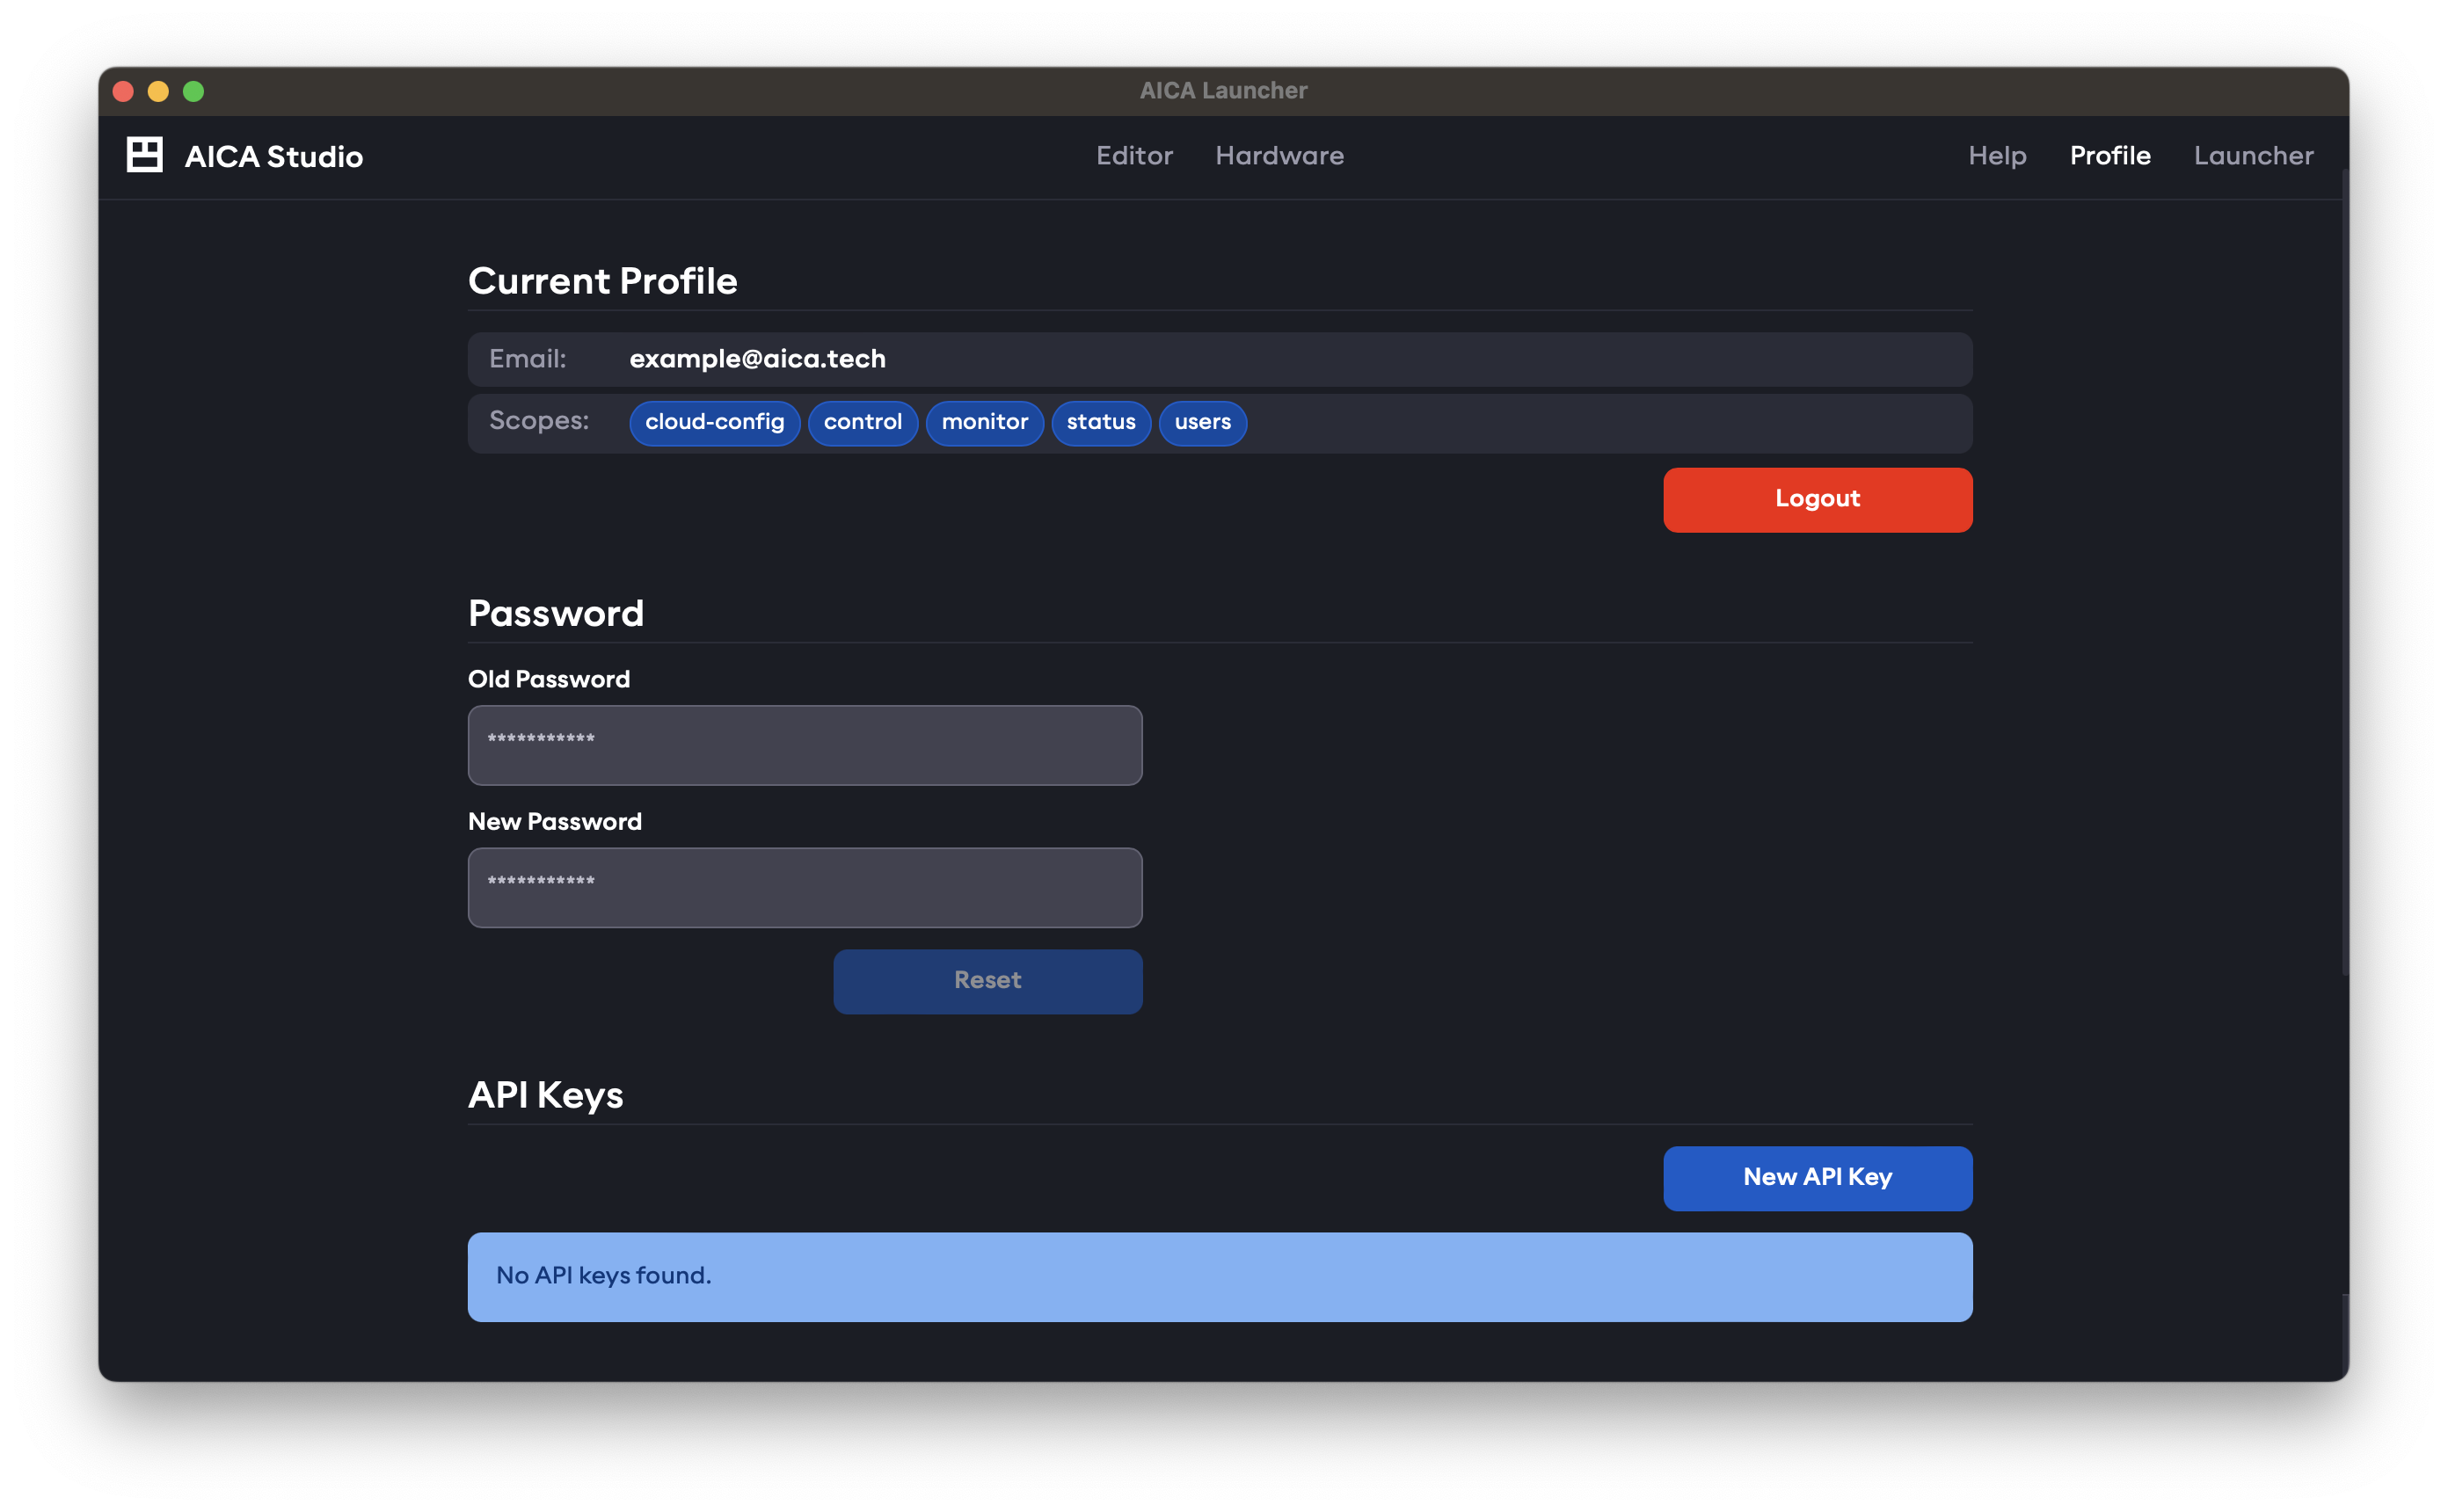The image size is (2448, 1512).
Task: Open the Editor tab
Action: (x=1134, y=155)
